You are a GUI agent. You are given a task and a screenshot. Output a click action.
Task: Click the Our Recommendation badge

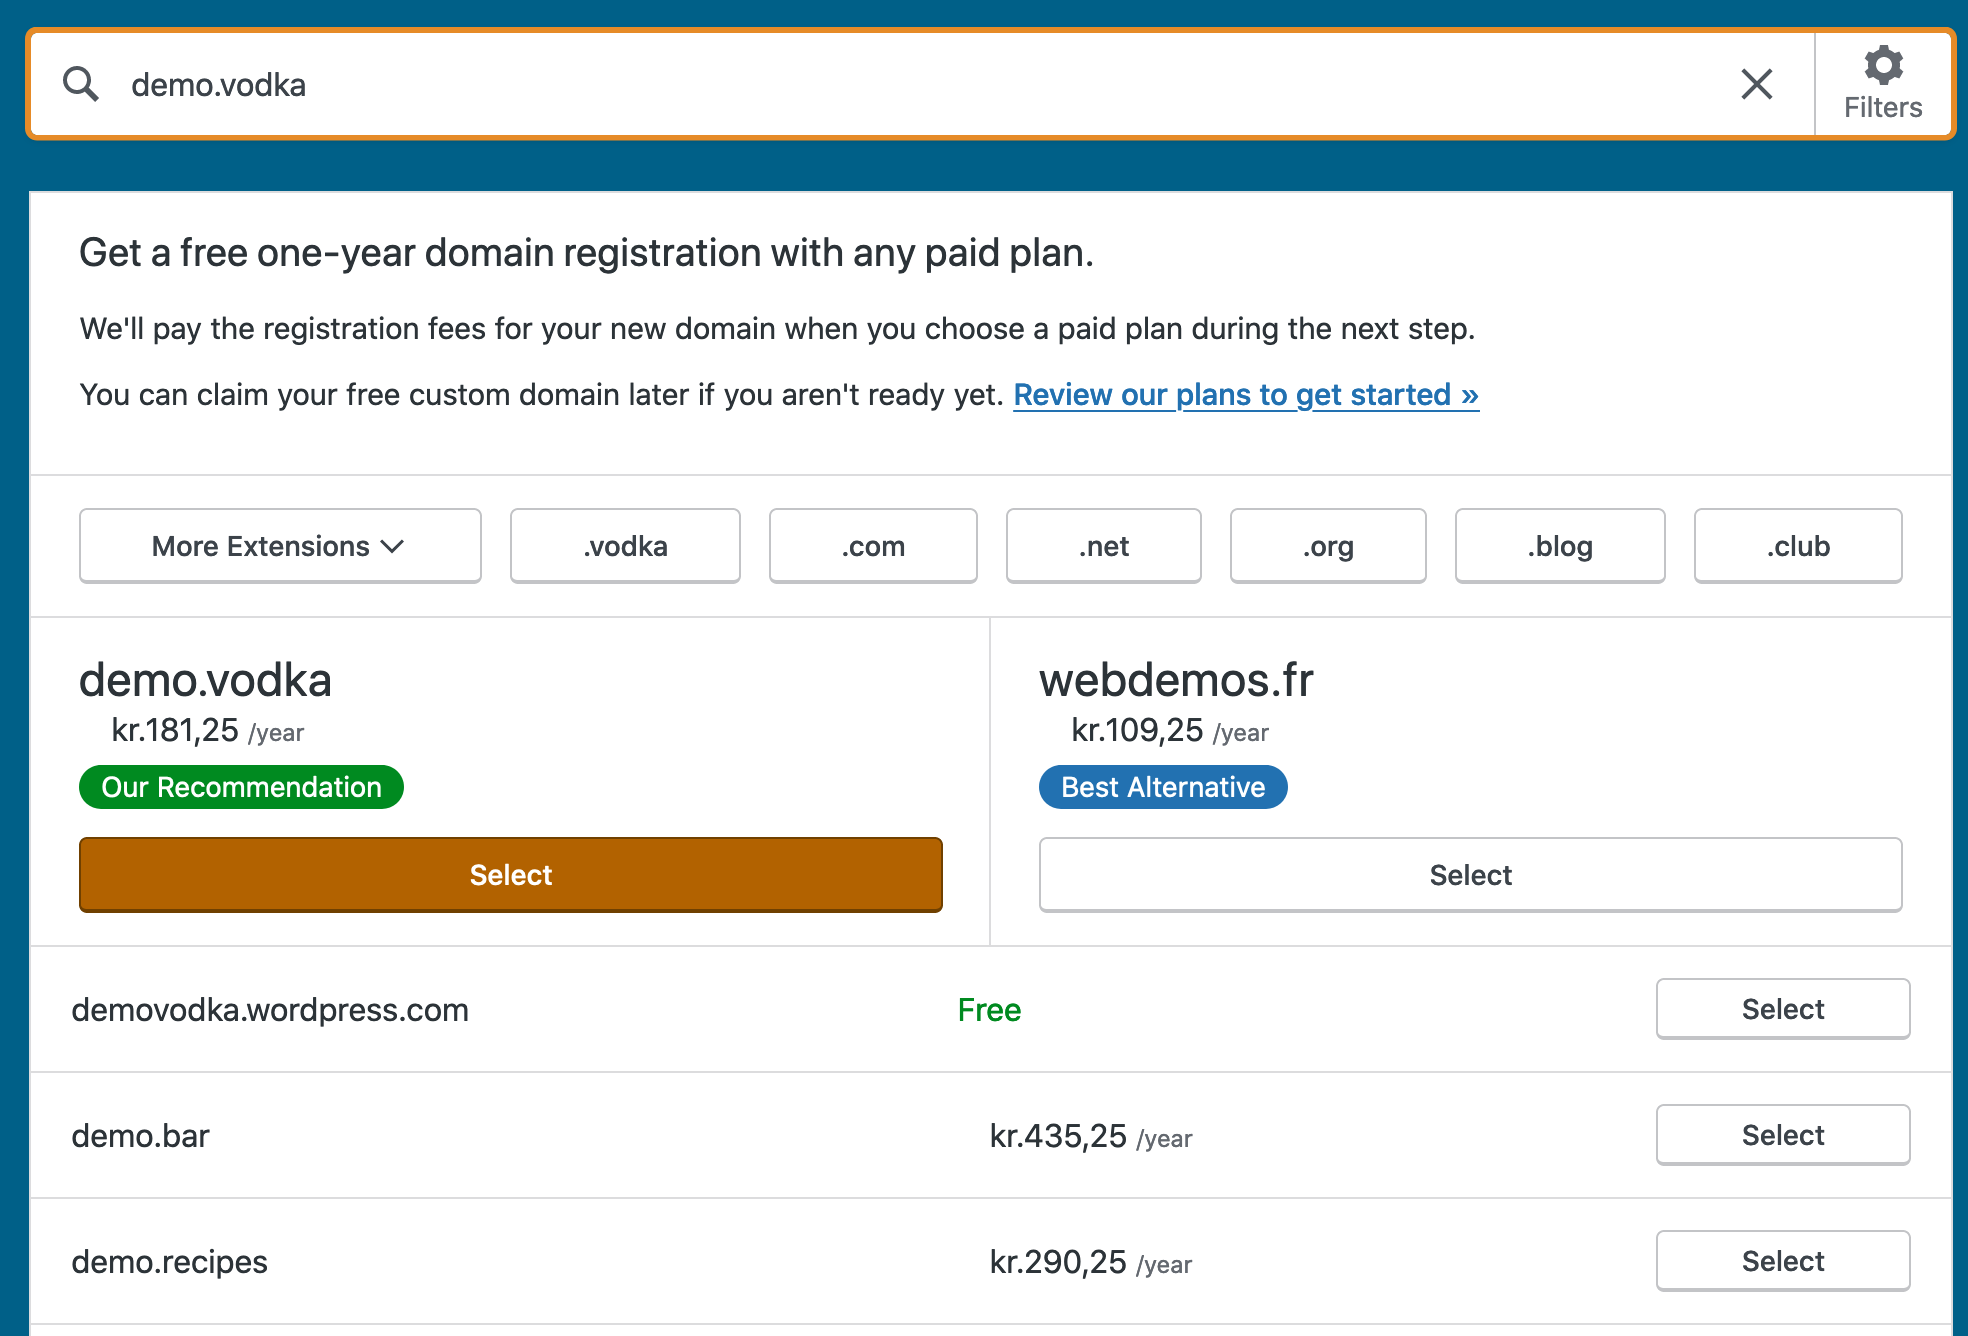[x=240, y=787]
